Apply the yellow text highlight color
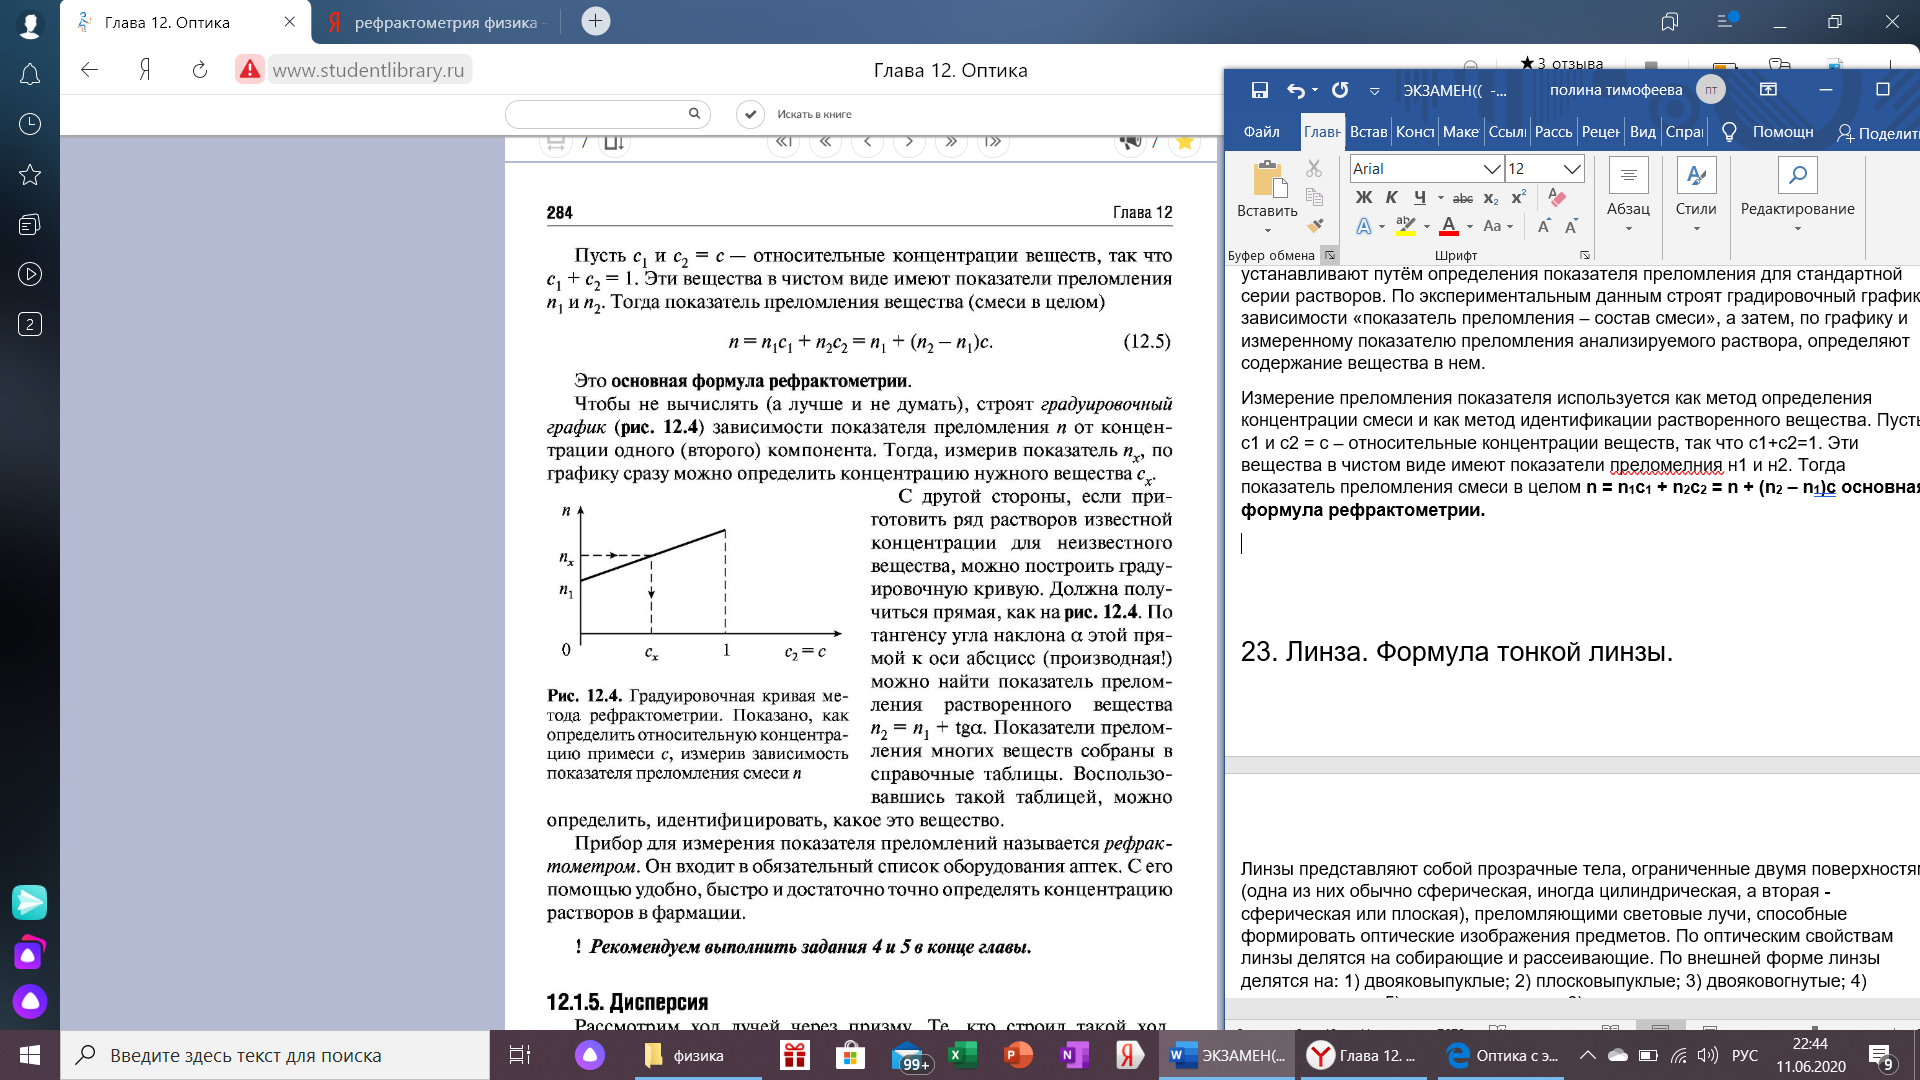Viewport: 1920px width, 1080px height. click(1405, 227)
